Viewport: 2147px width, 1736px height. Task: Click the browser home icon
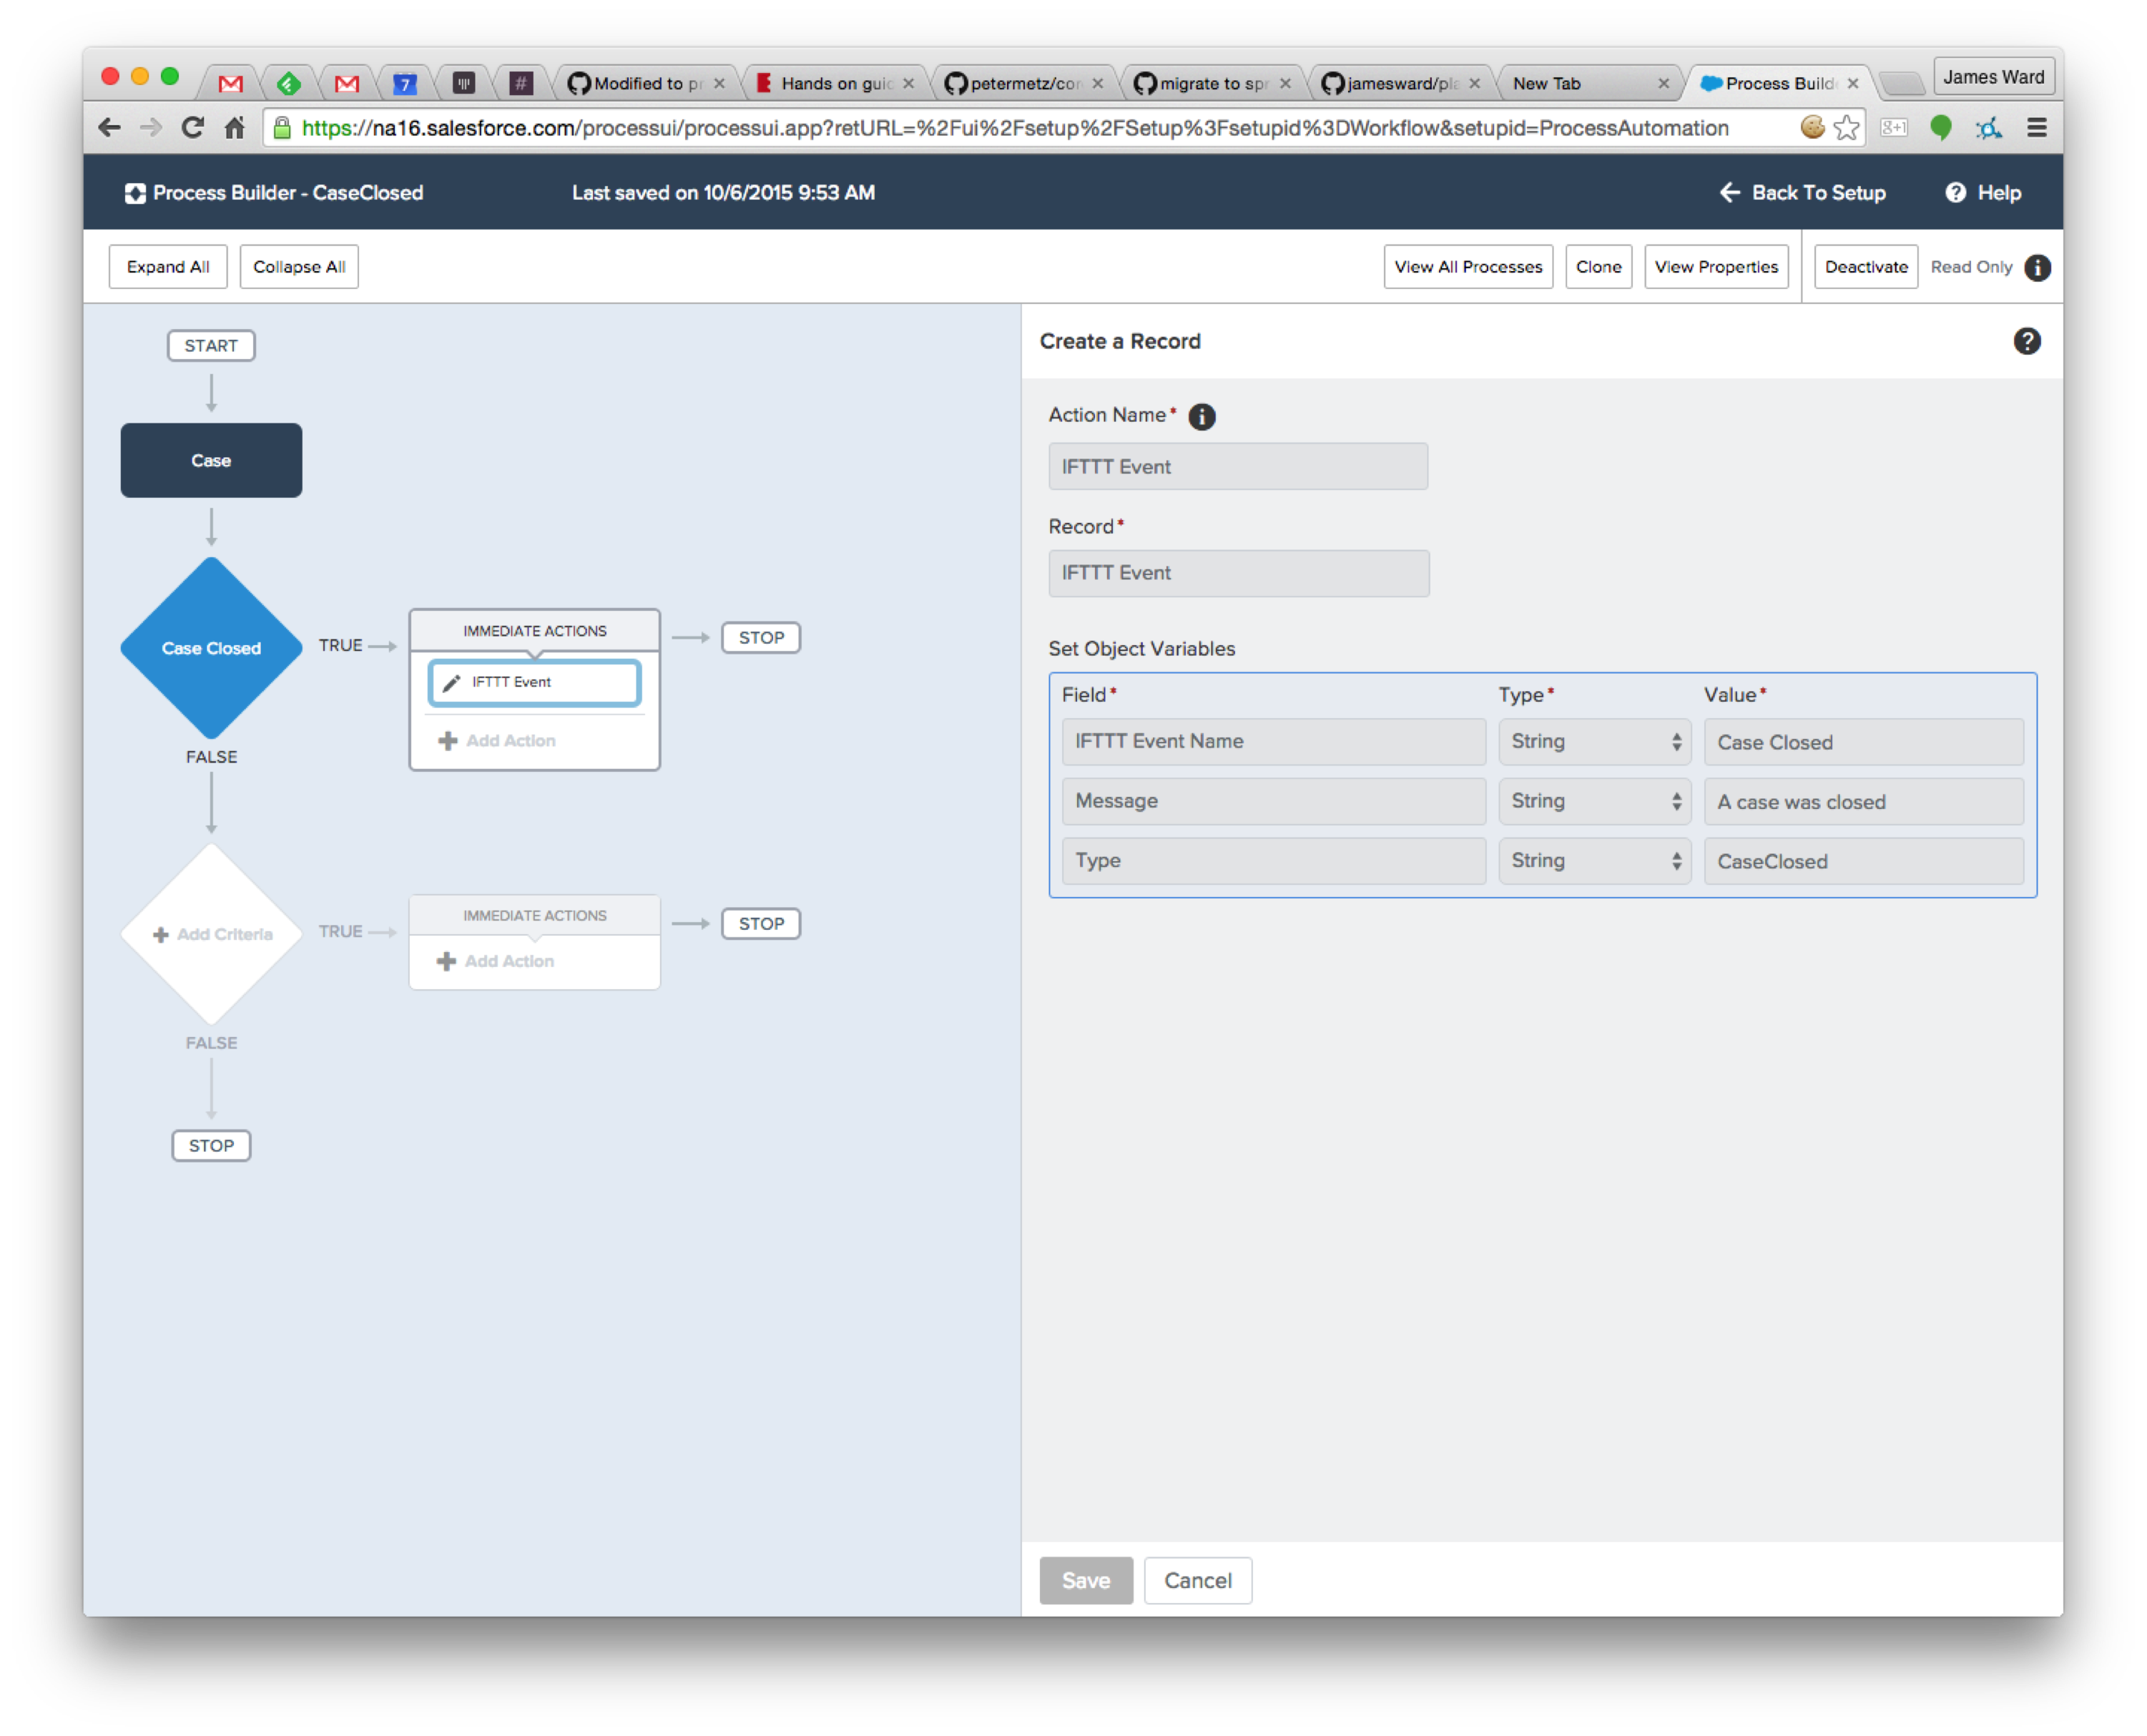click(235, 128)
